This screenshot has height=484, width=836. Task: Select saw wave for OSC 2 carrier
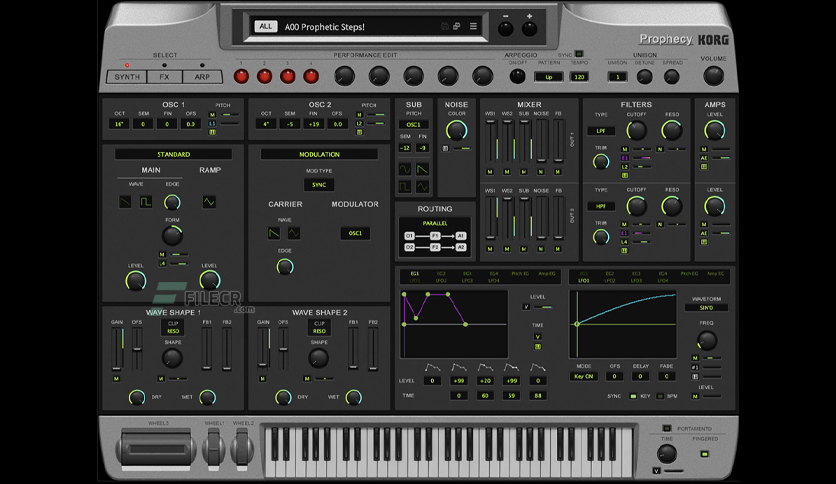(x=274, y=233)
